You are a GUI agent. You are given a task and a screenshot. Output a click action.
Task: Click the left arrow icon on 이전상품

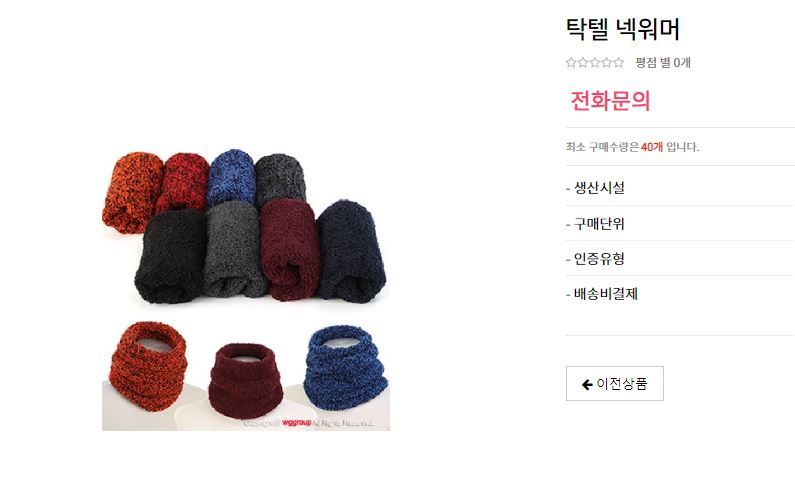pyautogui.click(x=587, y=385)
